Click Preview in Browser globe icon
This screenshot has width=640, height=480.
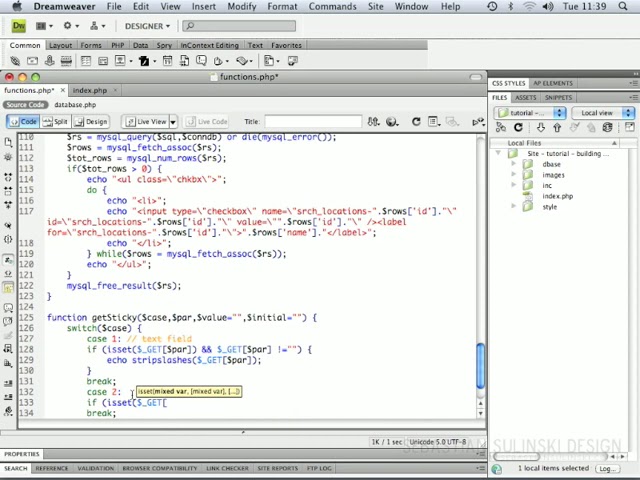click(391, 122)
